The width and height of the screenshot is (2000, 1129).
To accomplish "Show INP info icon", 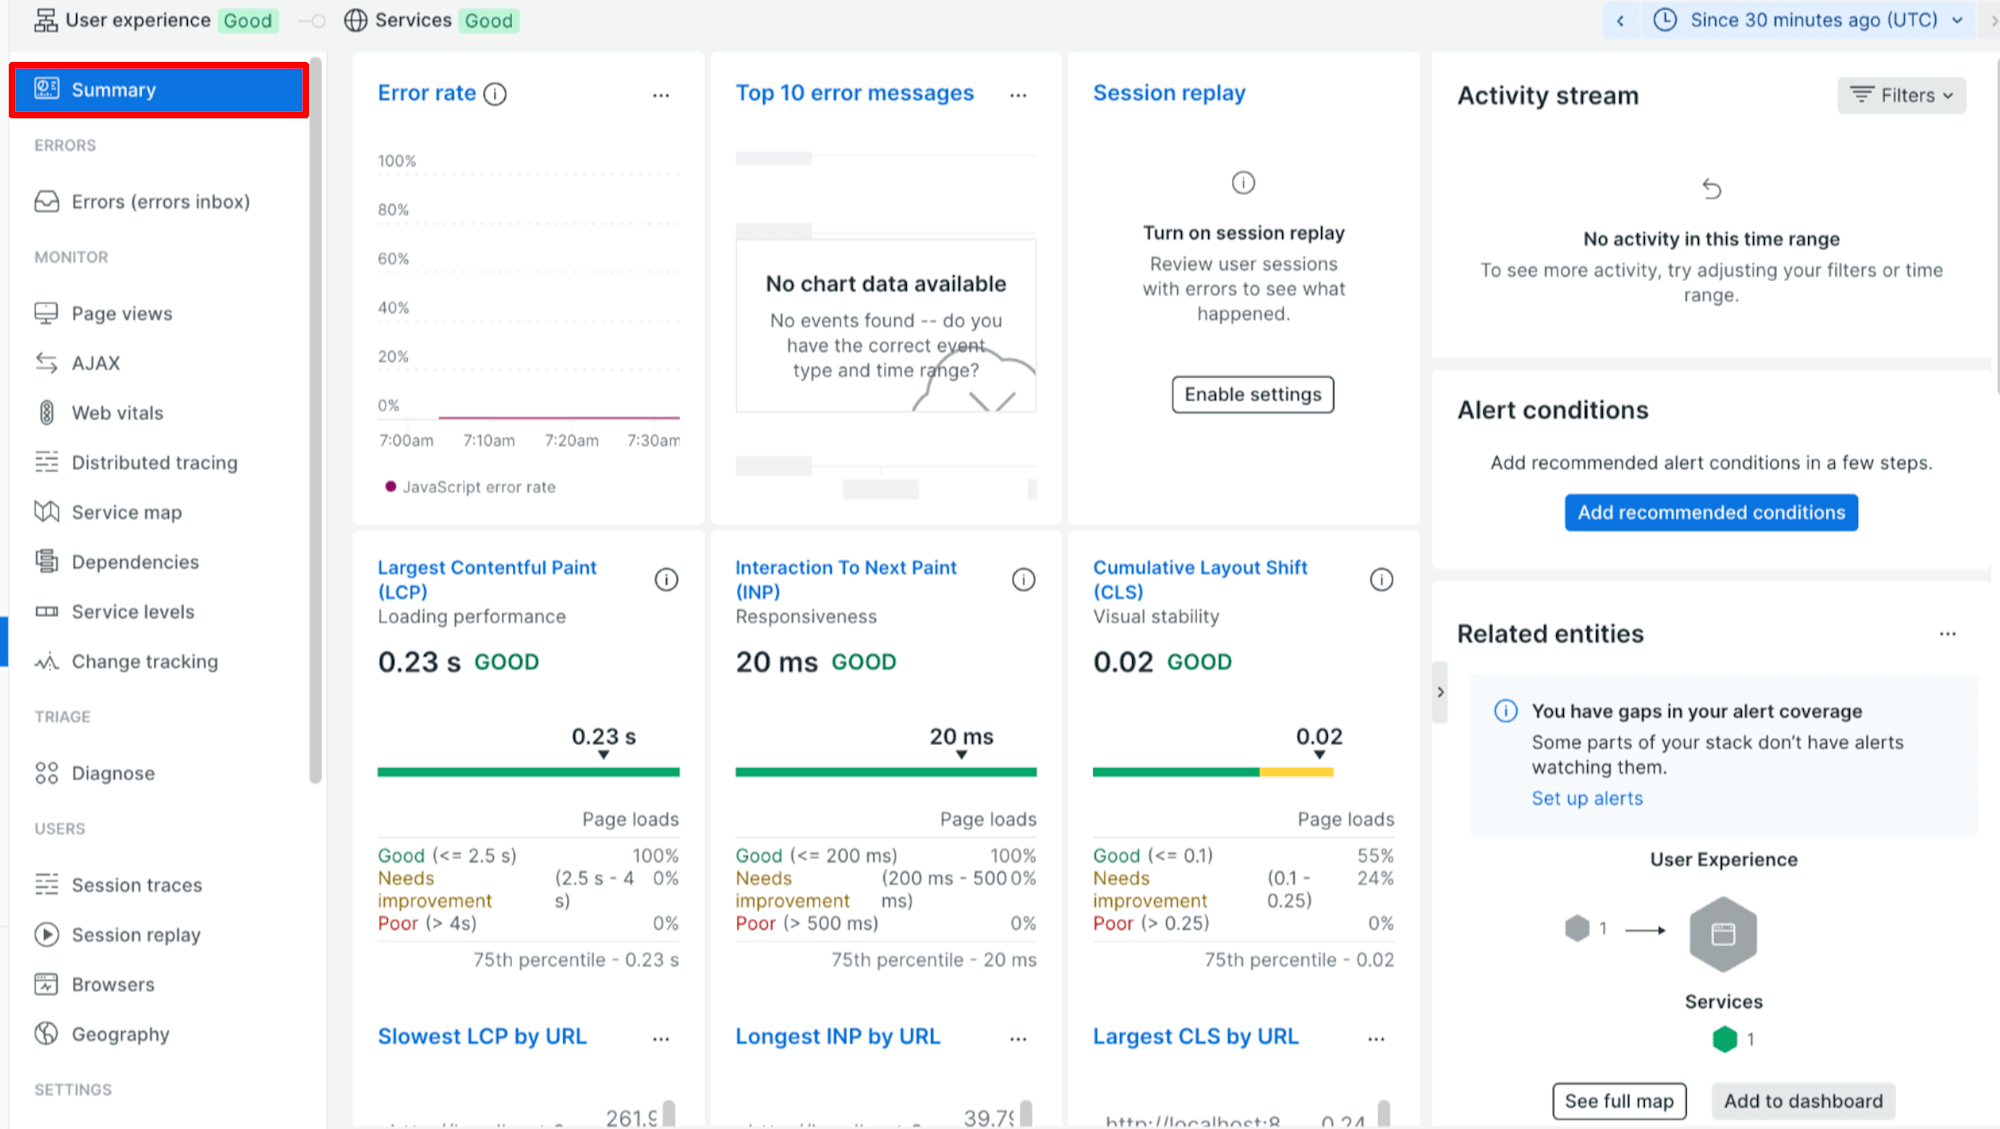I will (x=1023, y=580).
